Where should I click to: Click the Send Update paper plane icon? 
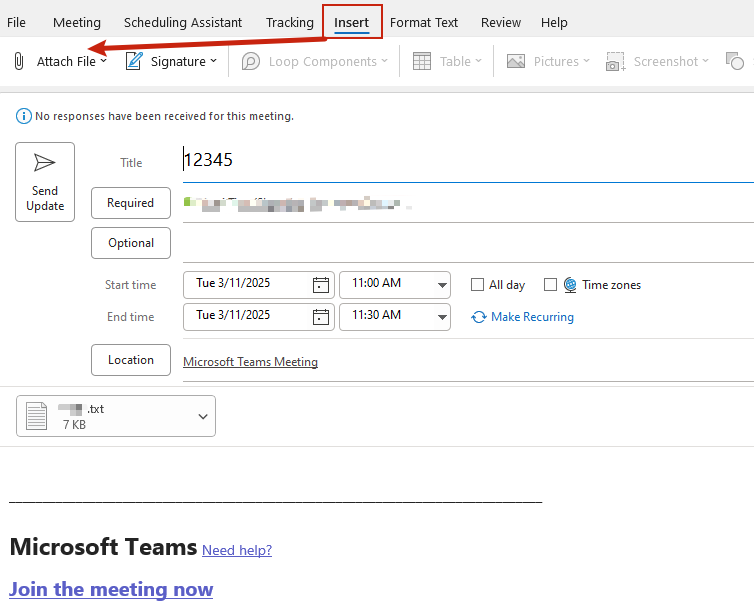click(45, 163)
